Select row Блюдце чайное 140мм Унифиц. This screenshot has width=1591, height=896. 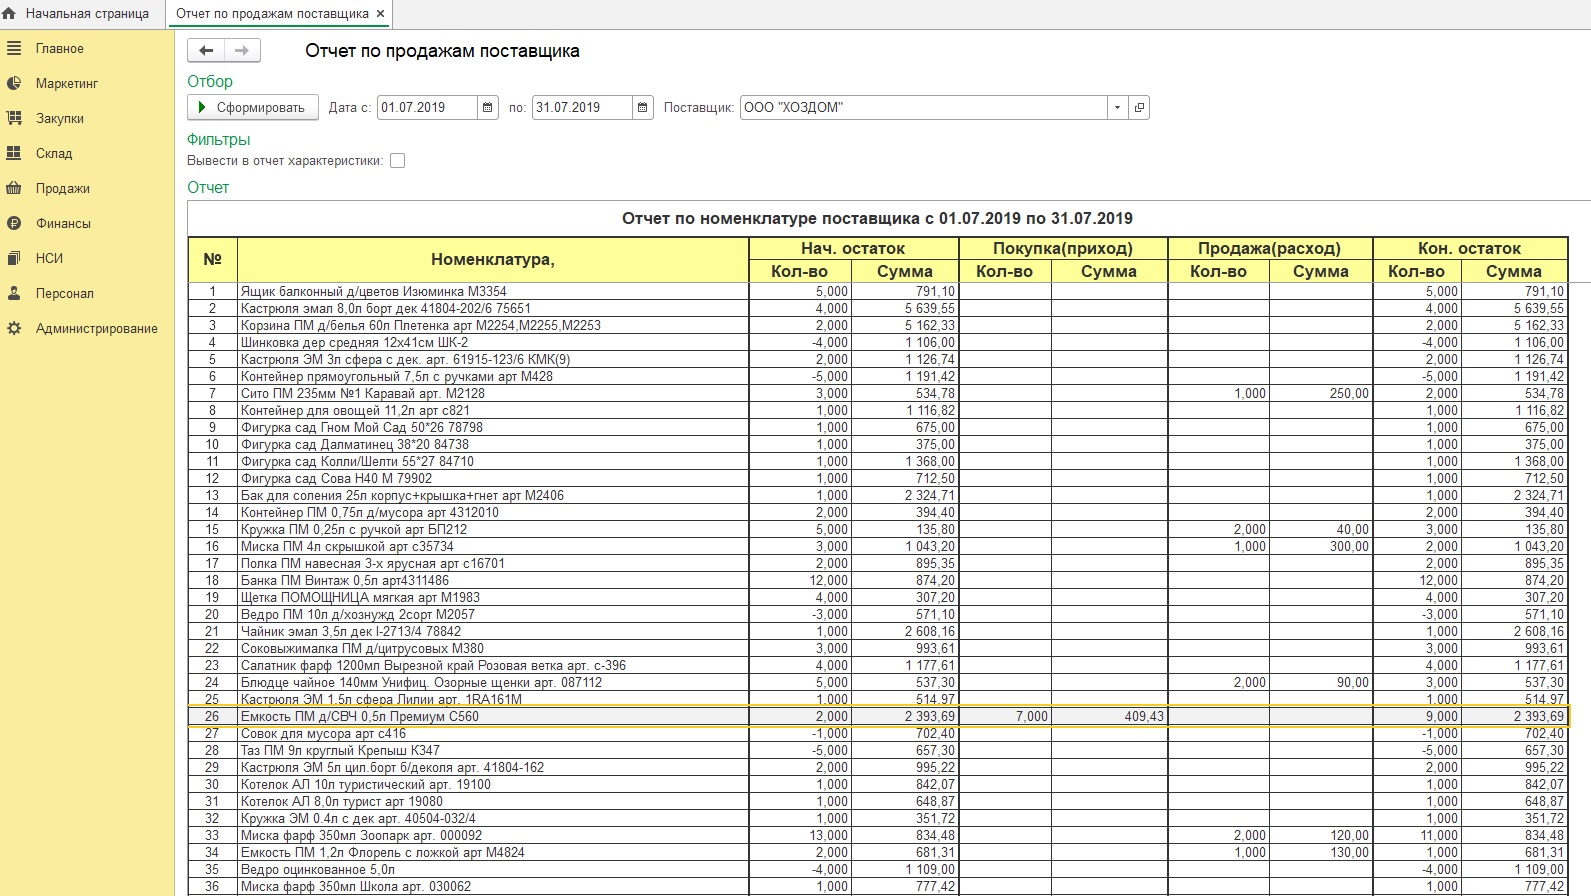click(x=878, y=682)
